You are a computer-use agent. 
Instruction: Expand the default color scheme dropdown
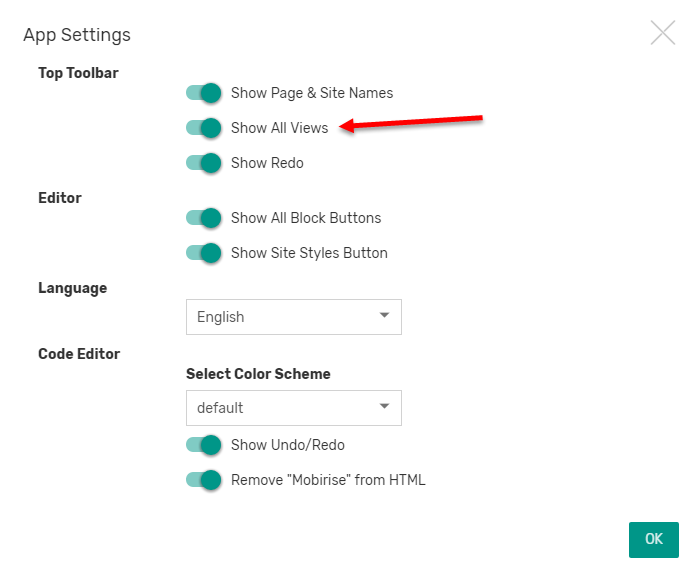294,408
